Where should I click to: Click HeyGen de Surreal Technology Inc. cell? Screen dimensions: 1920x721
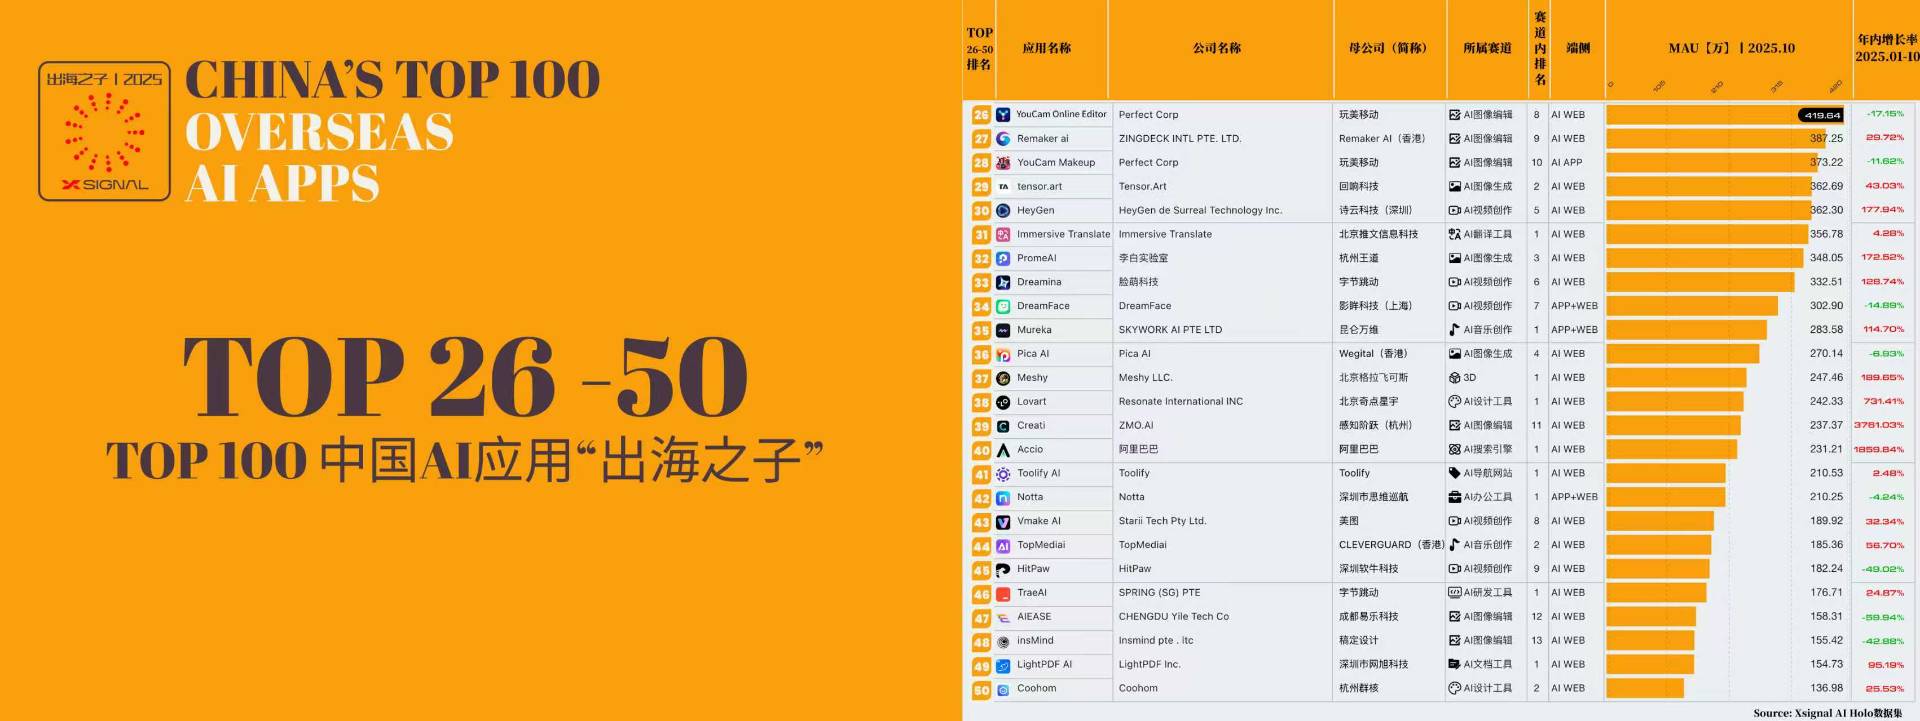coord(1200,210)
